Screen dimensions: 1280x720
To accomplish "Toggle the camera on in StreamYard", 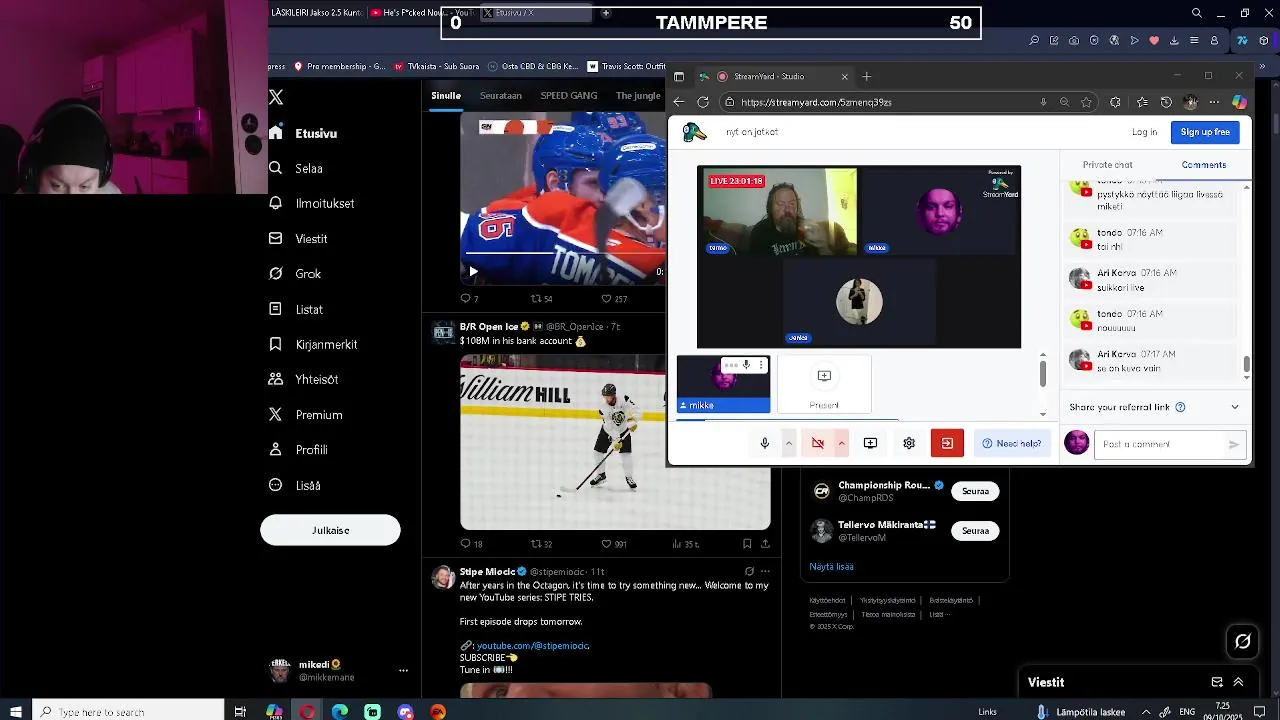I will coord(818,443).
